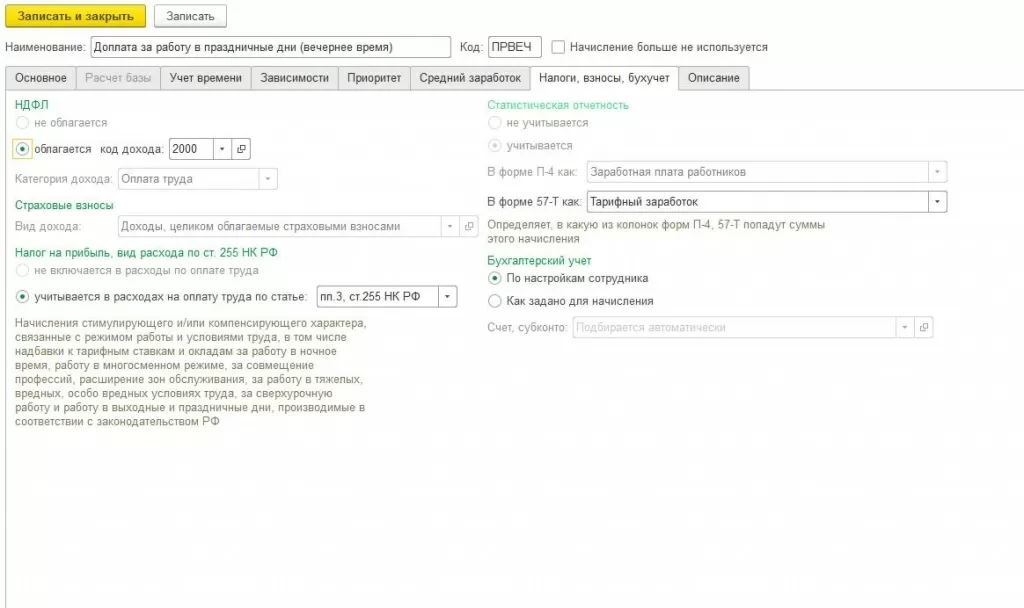Open the 'Описание' tab
The height and width of the screenshot is (608, 1024).
(714, 78)
